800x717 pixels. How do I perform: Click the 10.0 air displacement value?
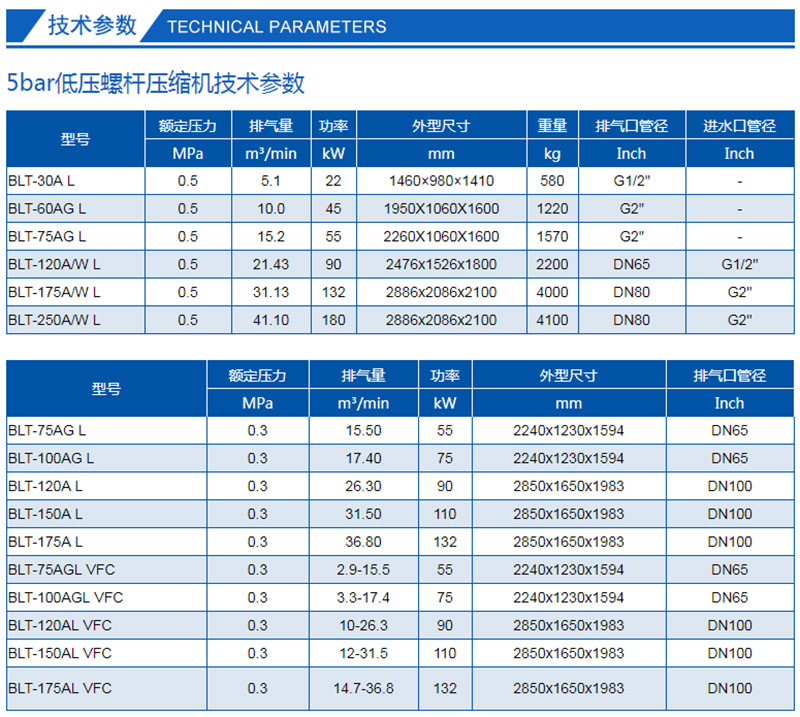point(271,209)
